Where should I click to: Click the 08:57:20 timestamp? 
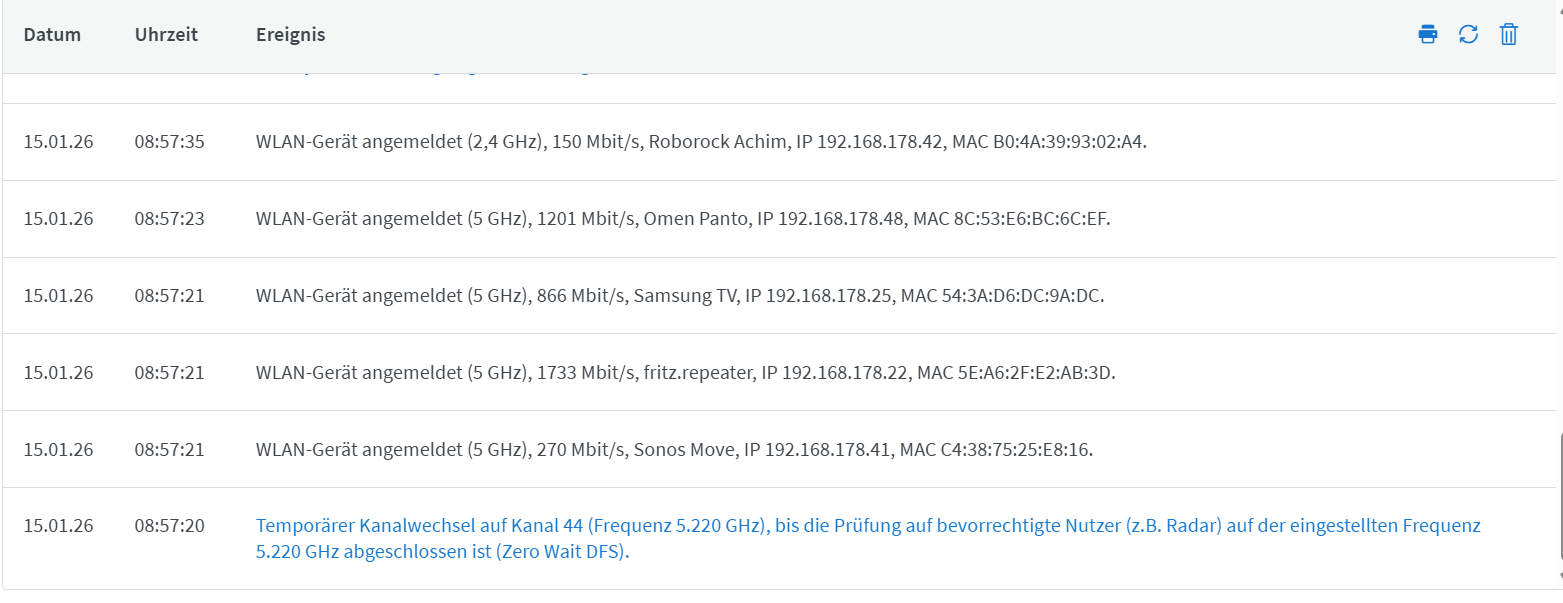[169, 526]
